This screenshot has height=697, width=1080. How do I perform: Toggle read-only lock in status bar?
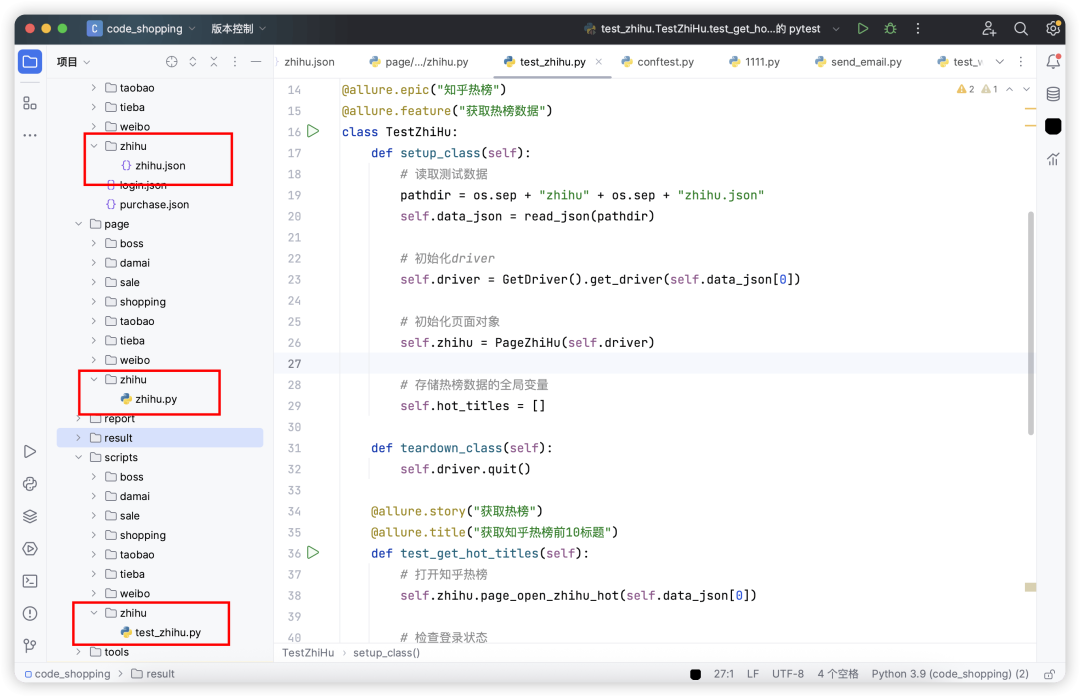[x=1050, y=674]
